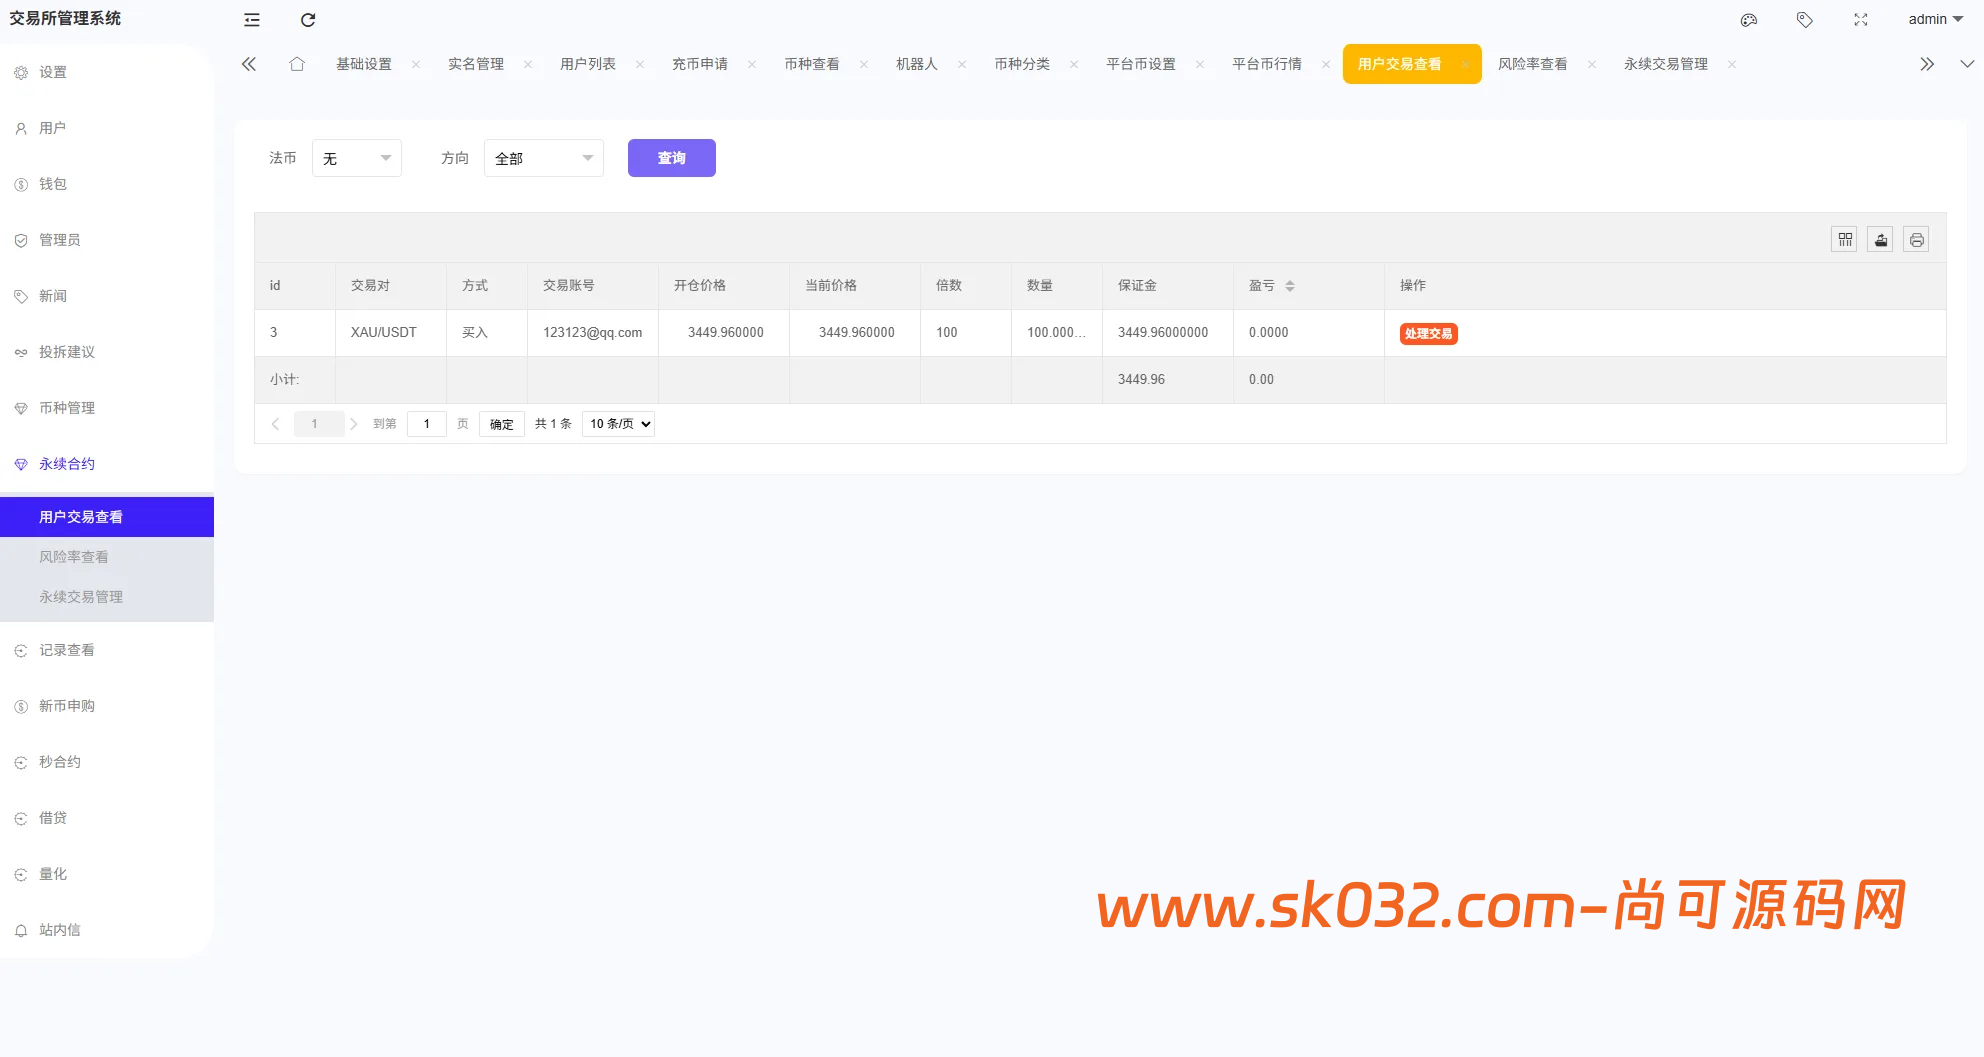The height and width of the screenshot is (1057, 1984).
Task: Open the admin user dropdown
Action: pyautogui.click(x=1935, y=20)
